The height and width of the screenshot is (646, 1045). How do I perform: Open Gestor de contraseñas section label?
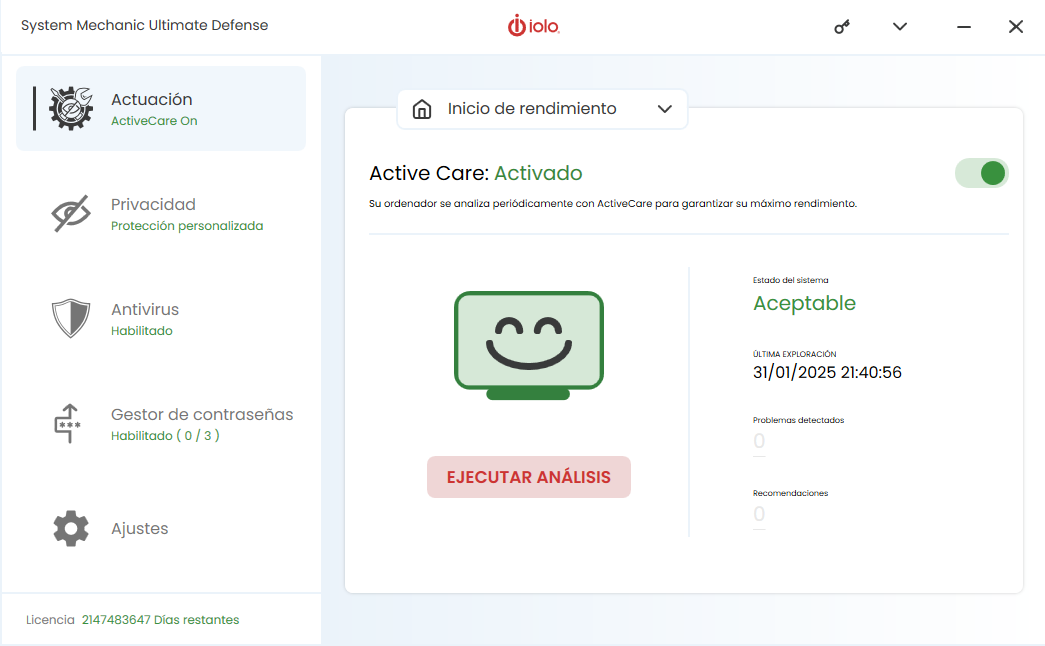coord(202,414)
